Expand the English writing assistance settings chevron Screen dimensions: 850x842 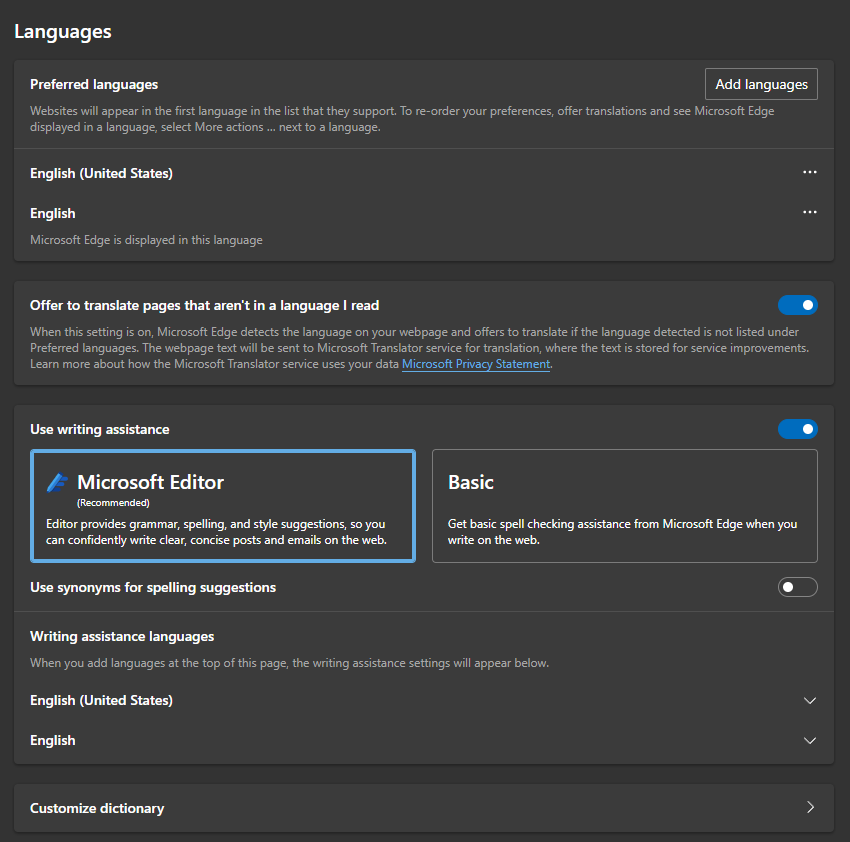(x=809, y=741)
